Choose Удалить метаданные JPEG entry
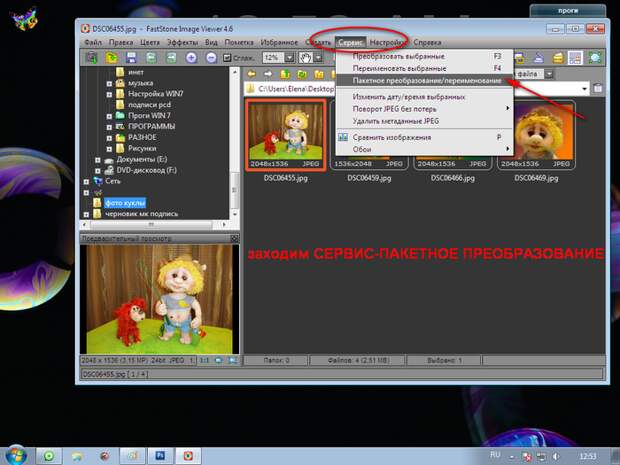The width and height of the screenshot is (620, 465). (x=424, y=121)
